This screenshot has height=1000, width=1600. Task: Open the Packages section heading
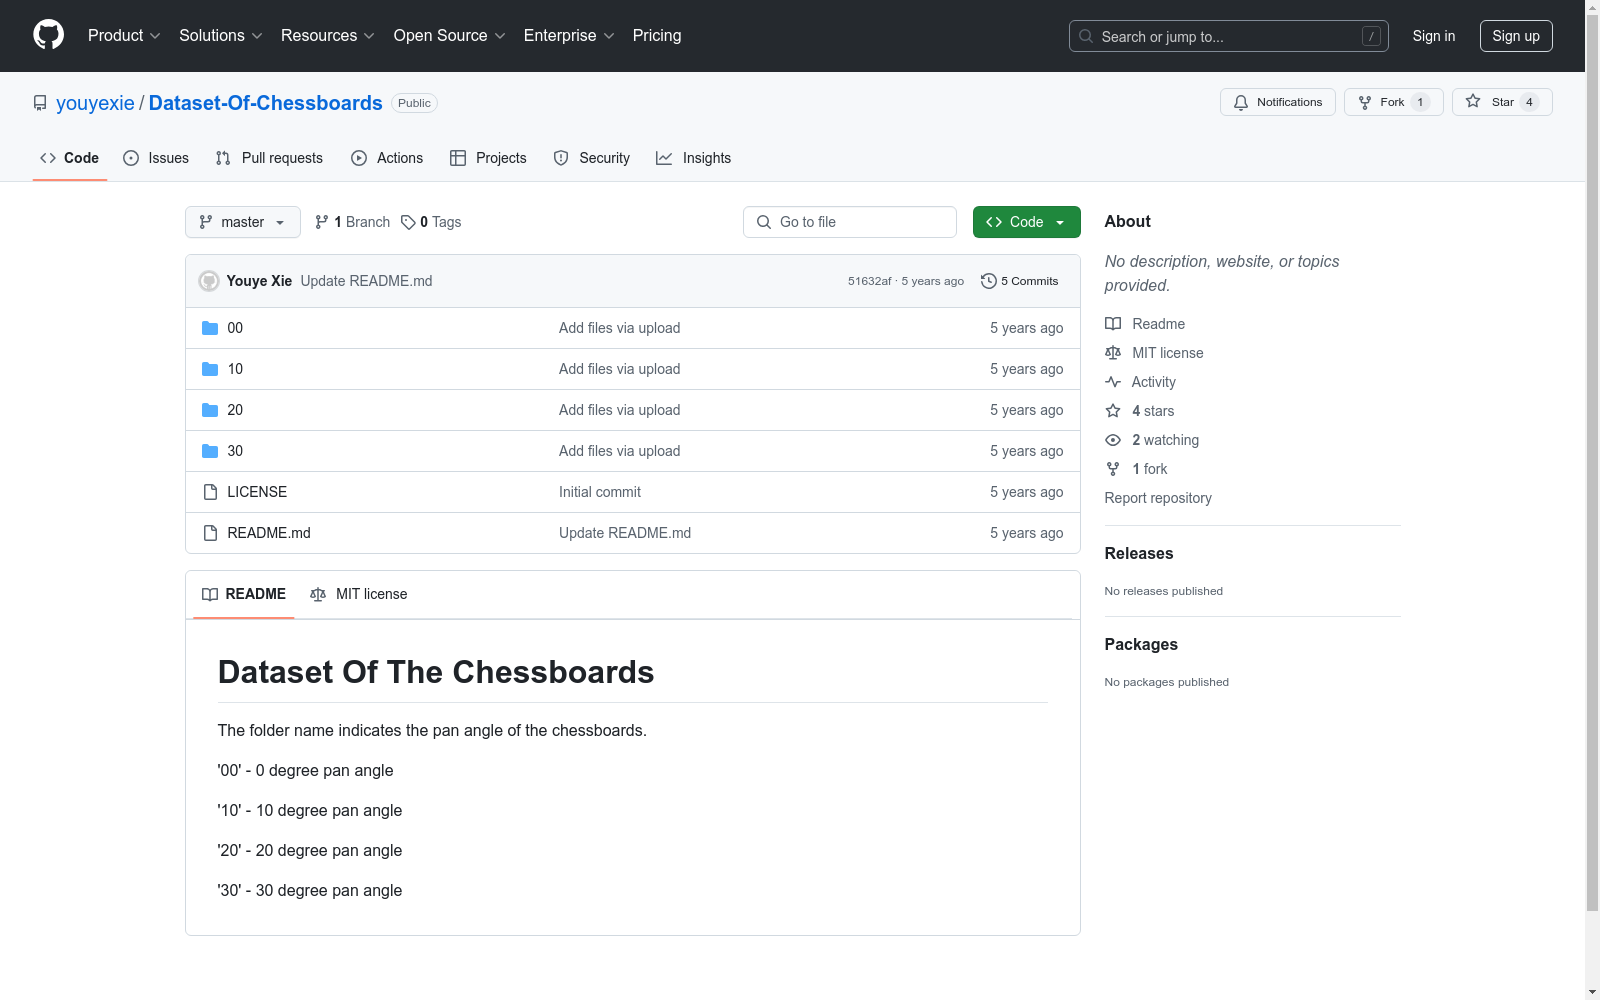coord(1141,644)
